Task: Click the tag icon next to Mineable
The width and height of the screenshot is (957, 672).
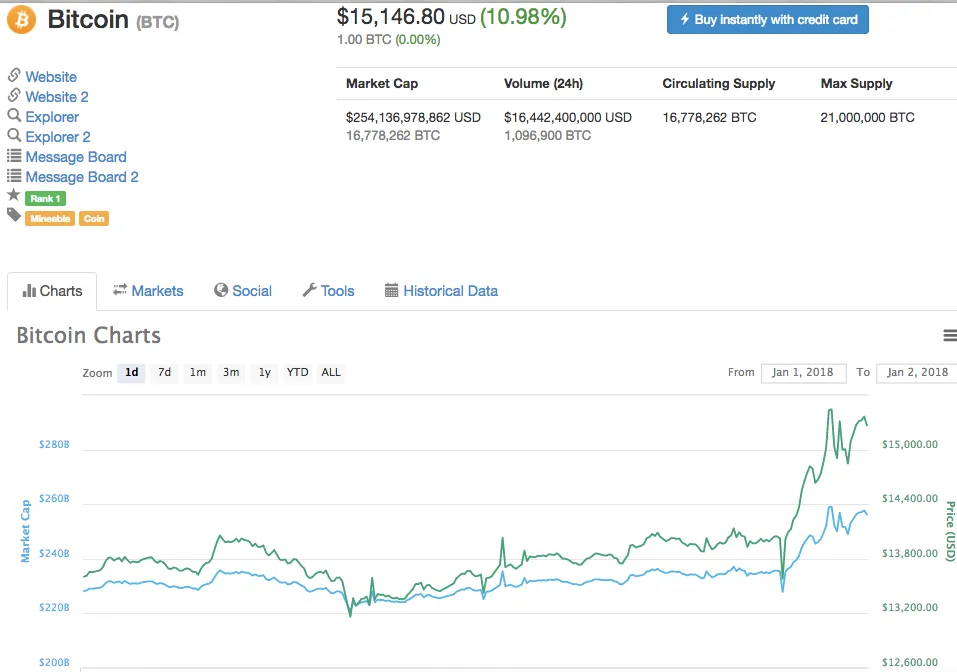Action: 14,215
